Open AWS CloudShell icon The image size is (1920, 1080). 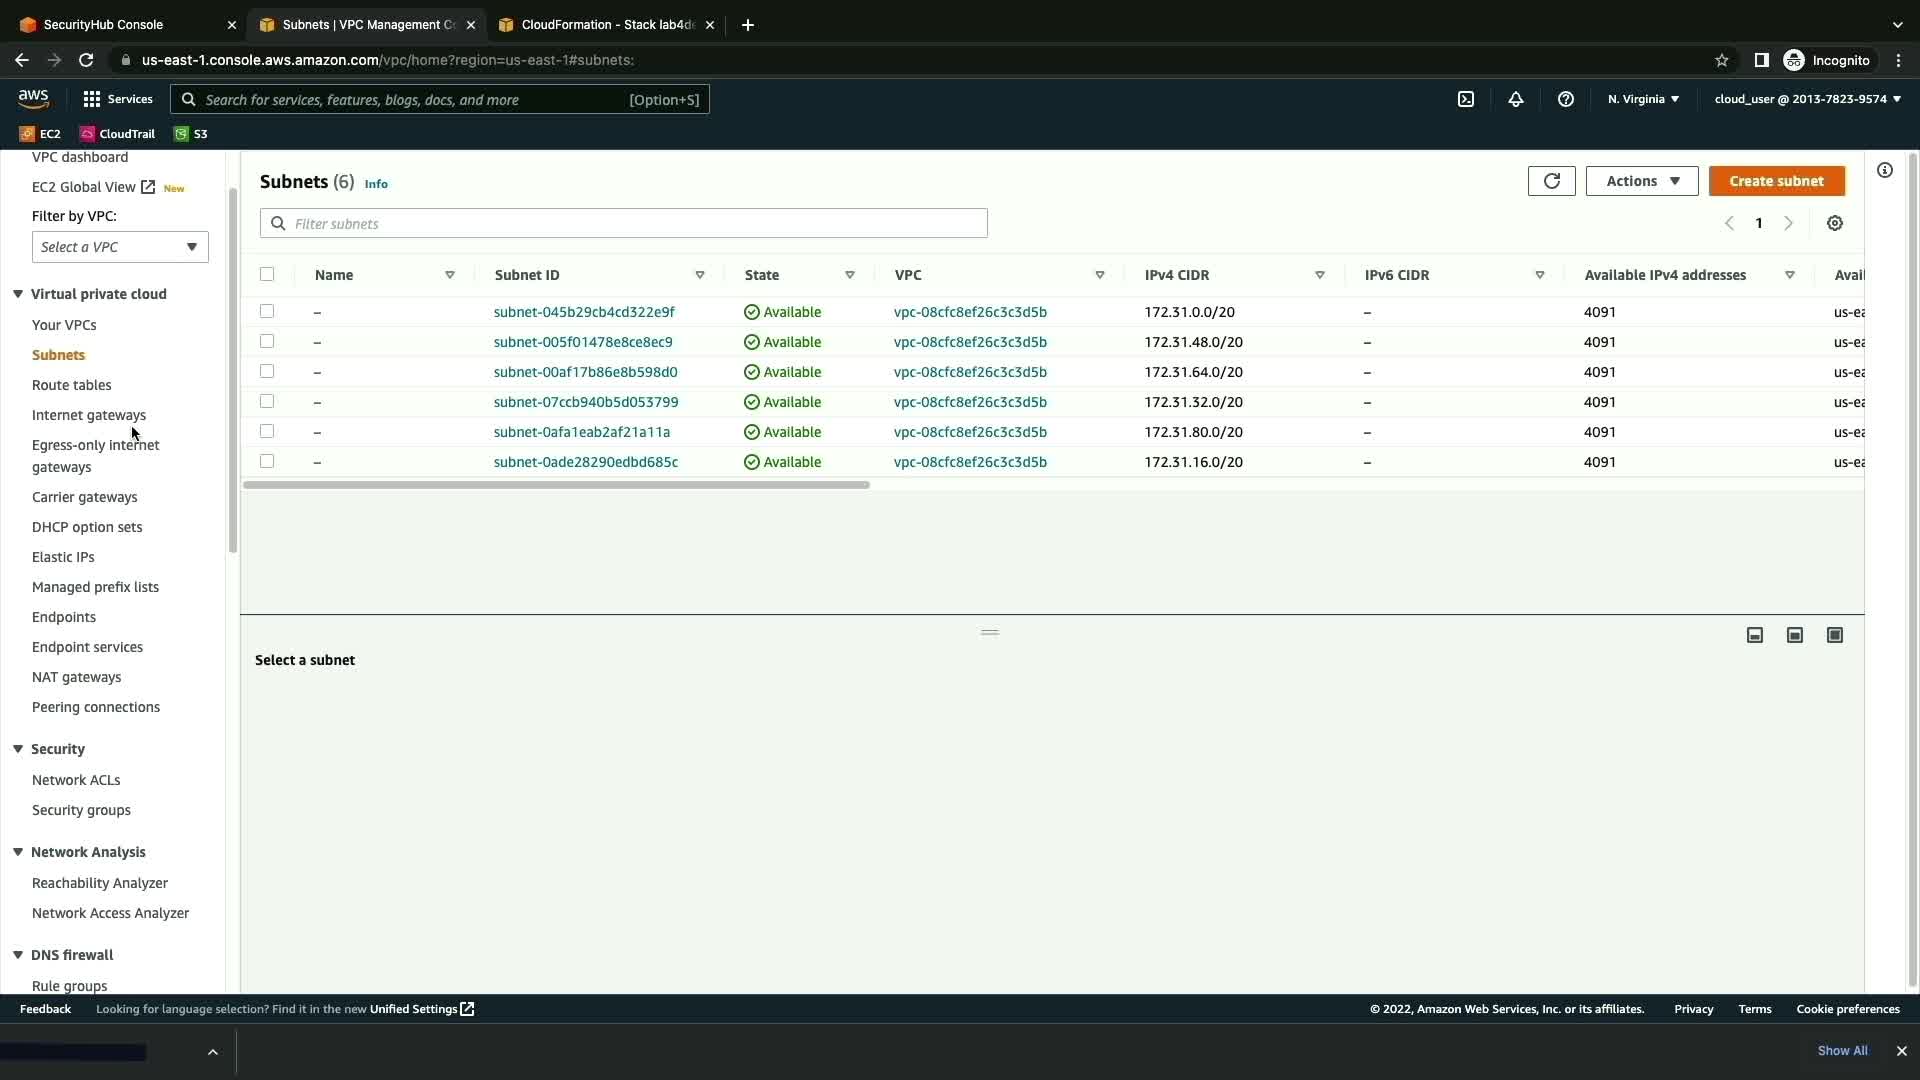point(1465,99)
